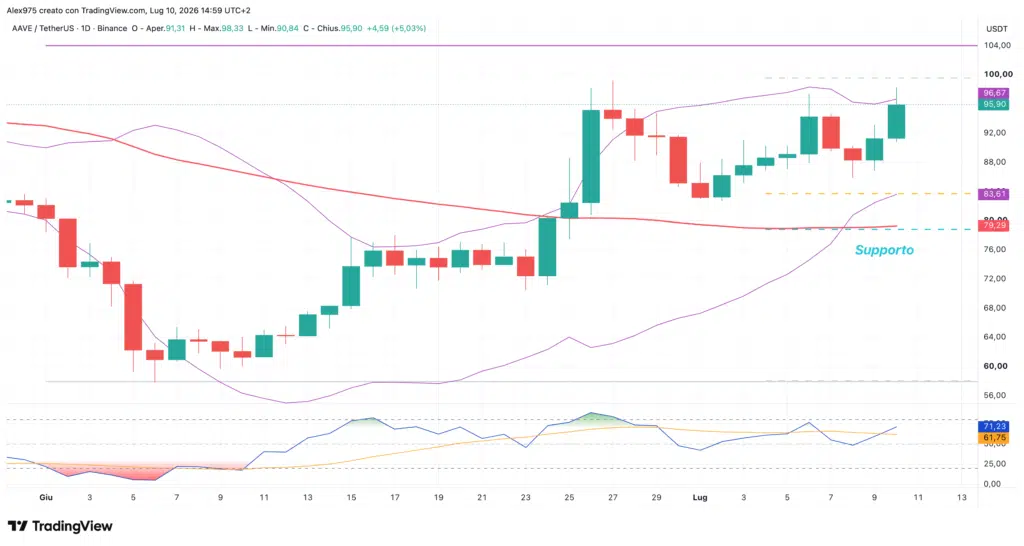Screen dimensions: 1024x546
Task: Select the orange 61,75 RSI average tag
Action: [995, 438]
